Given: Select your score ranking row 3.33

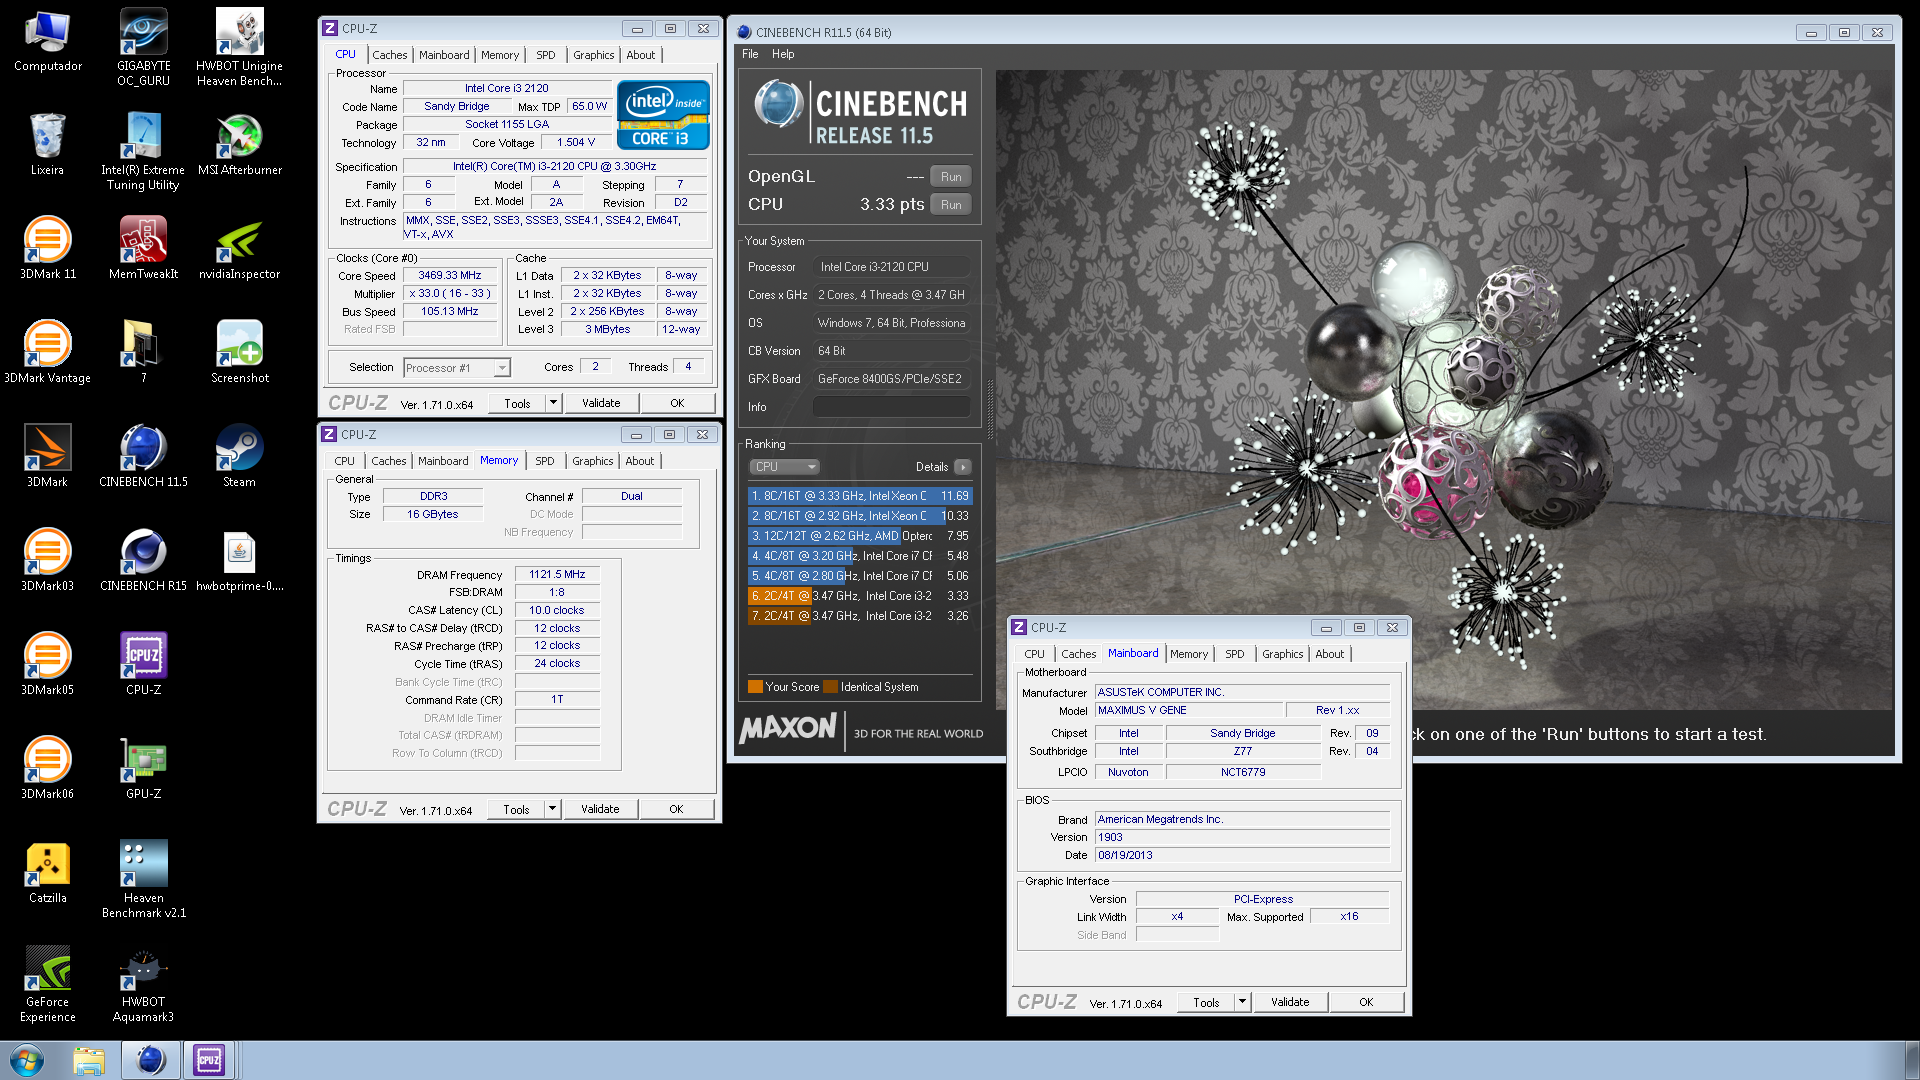Looking at the screenshot, I should click(860, 596).
